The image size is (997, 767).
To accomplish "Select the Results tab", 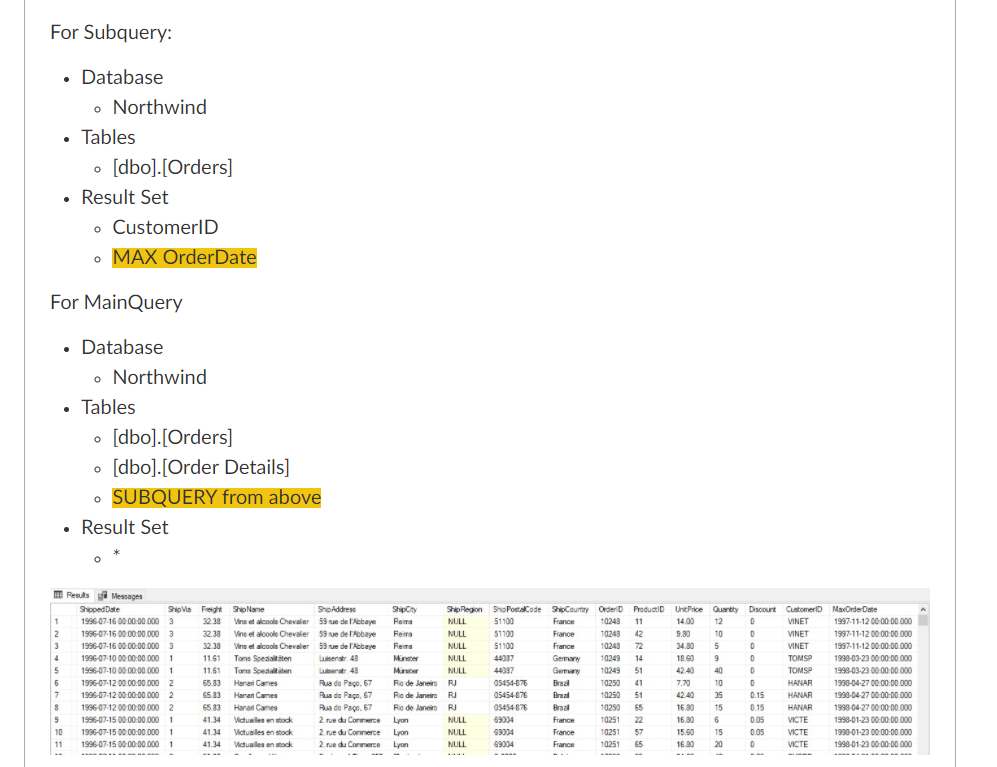I will 78,595.
